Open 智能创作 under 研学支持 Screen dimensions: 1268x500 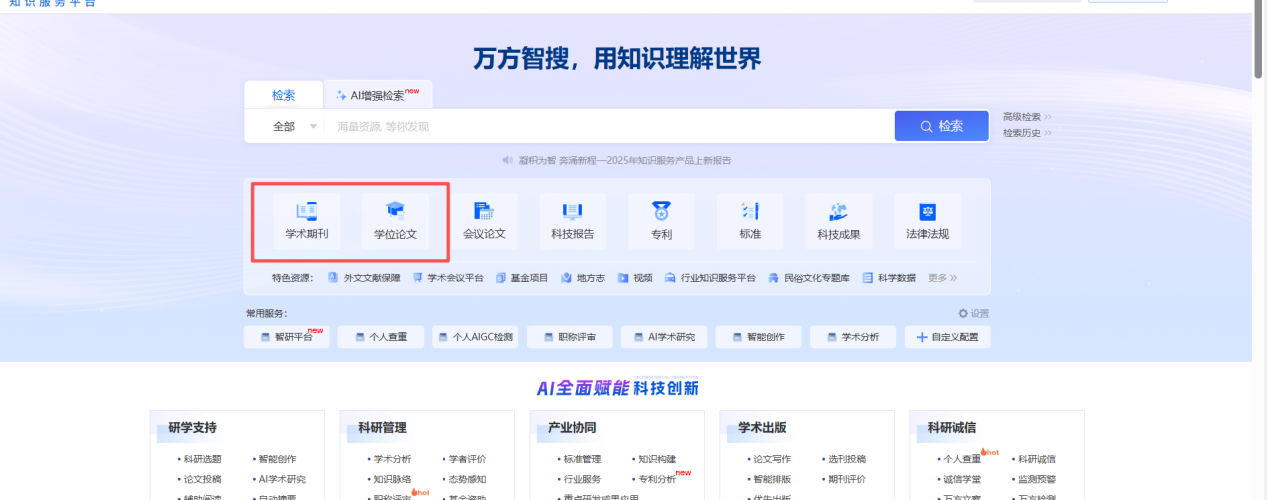pos(277,459)
